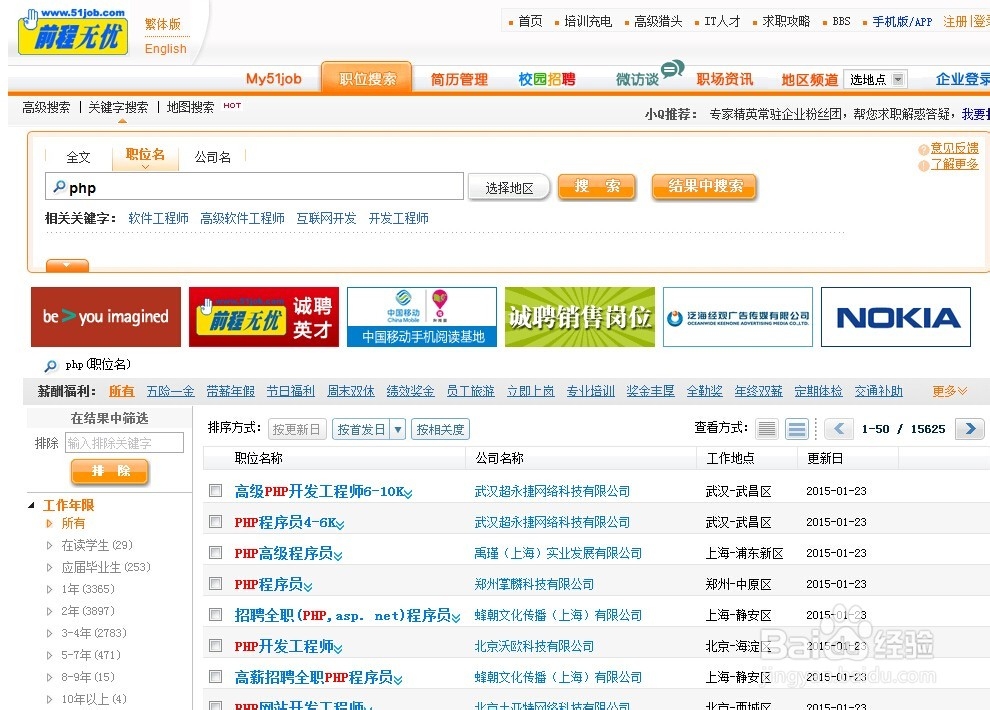Screen dimensions: 990x710
Task: Switch to 公司名 search tab
Action: pyautogui.click(x=213, y=157)
